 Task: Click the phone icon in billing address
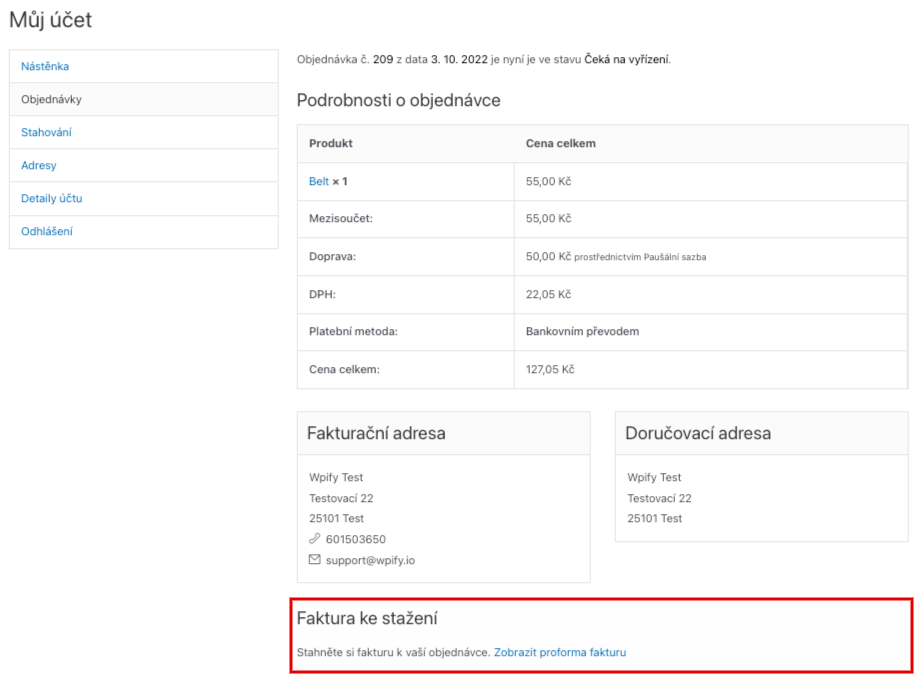pyautogui.click(x=316, y=539)
